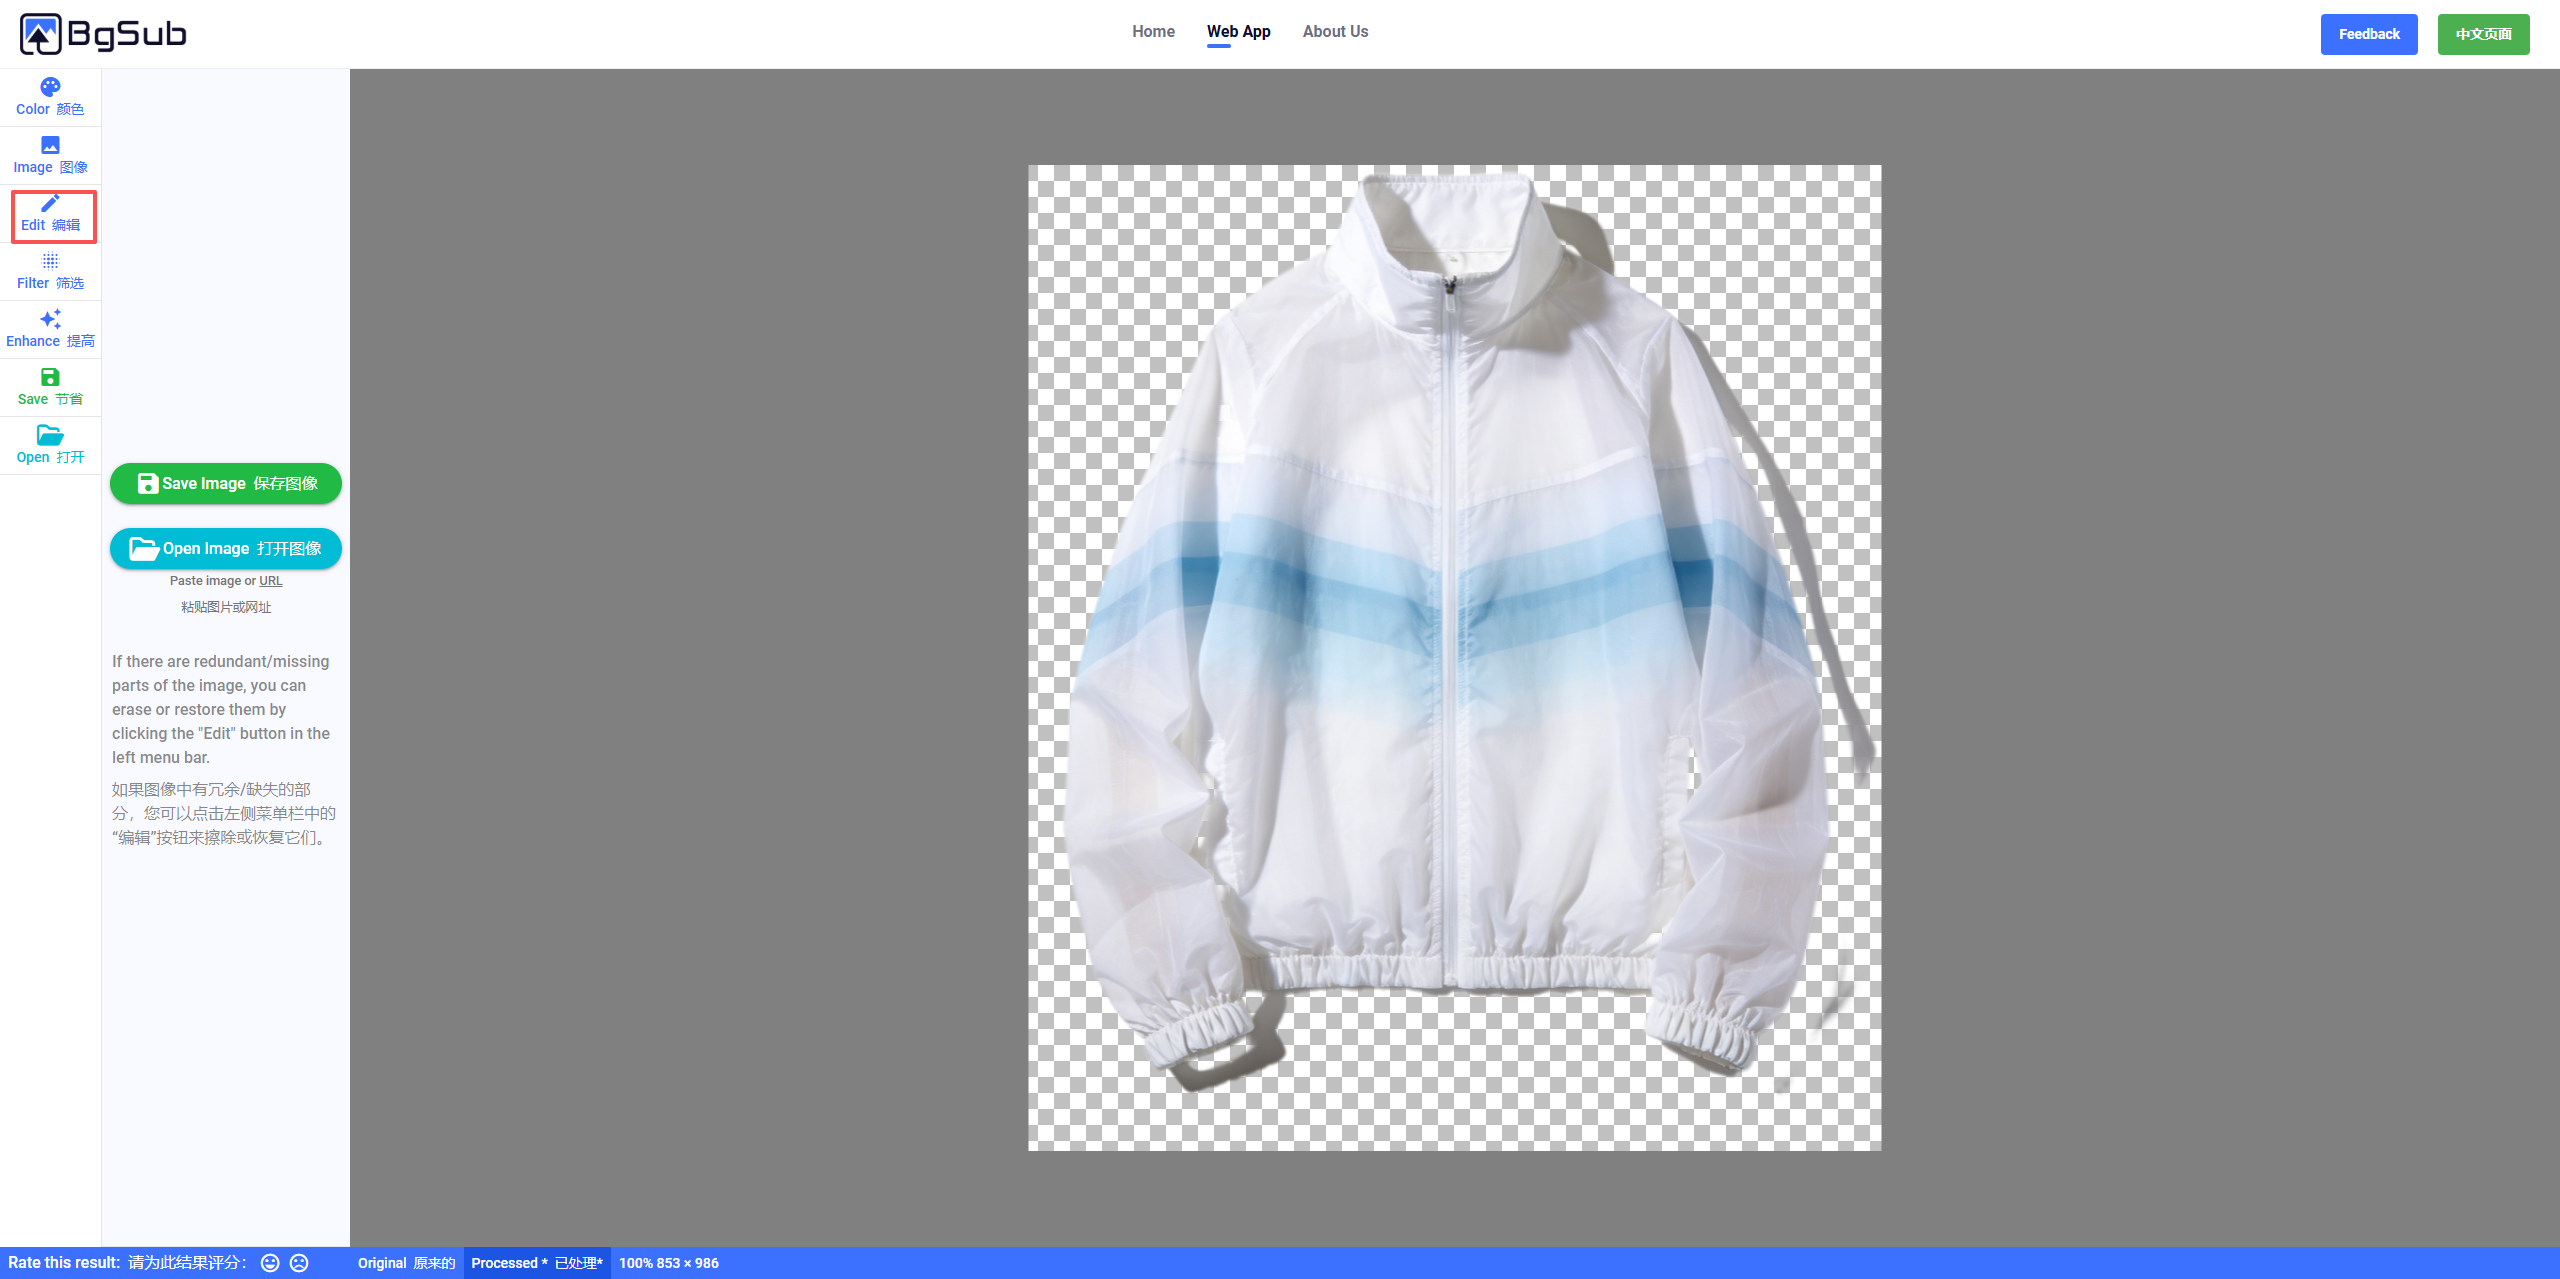Click the Open folder icon in sidebar
Screen dimensions: 2560x1279
click(x=50, y=435)
